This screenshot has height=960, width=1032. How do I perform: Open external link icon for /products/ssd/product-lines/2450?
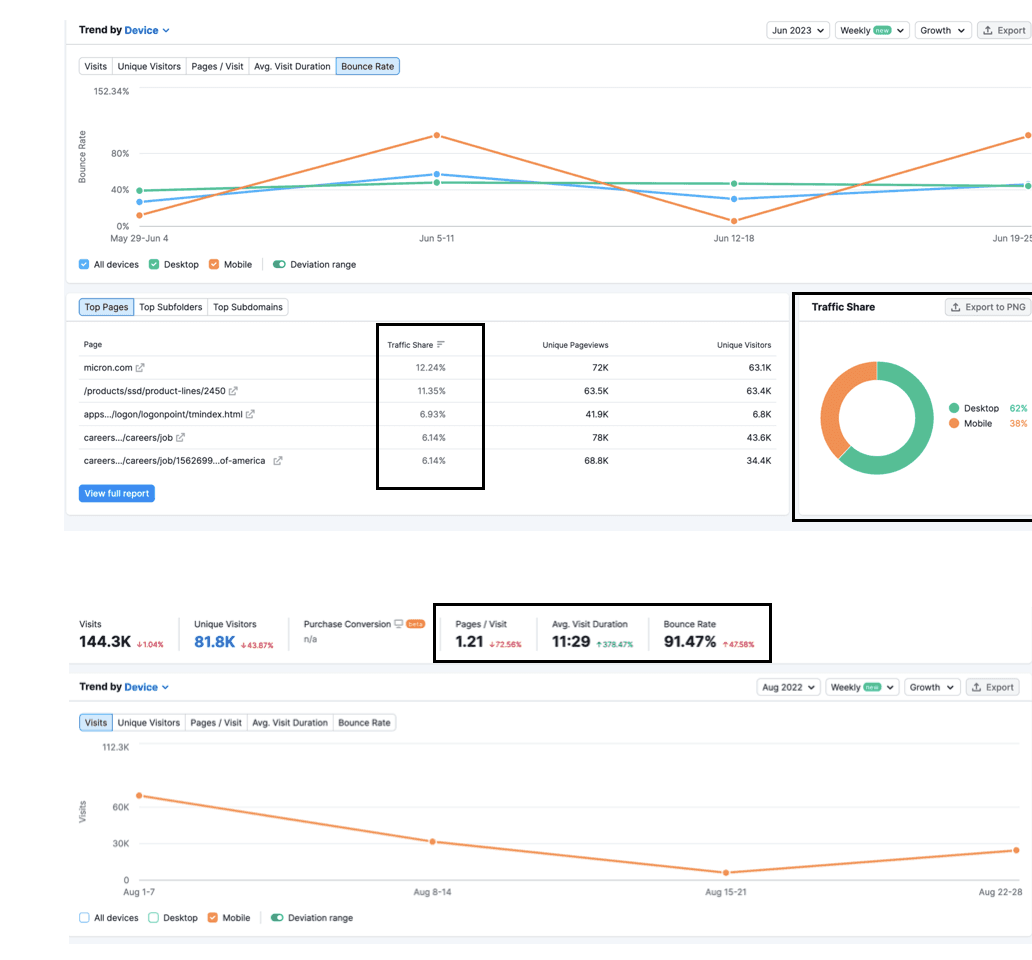[x=233, y=391]
